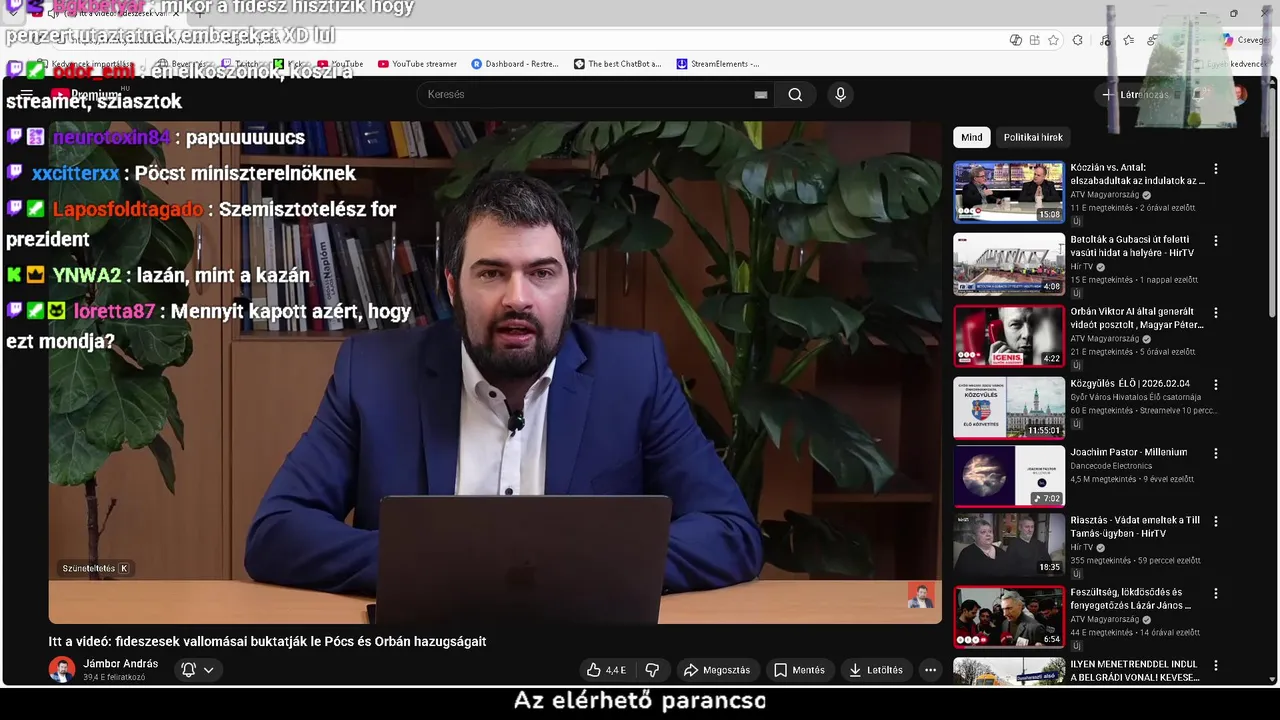The height and width of the screenshot is (720, 1280).
Task: Bookmark page with the star icon
Action: click(1053, 40)
